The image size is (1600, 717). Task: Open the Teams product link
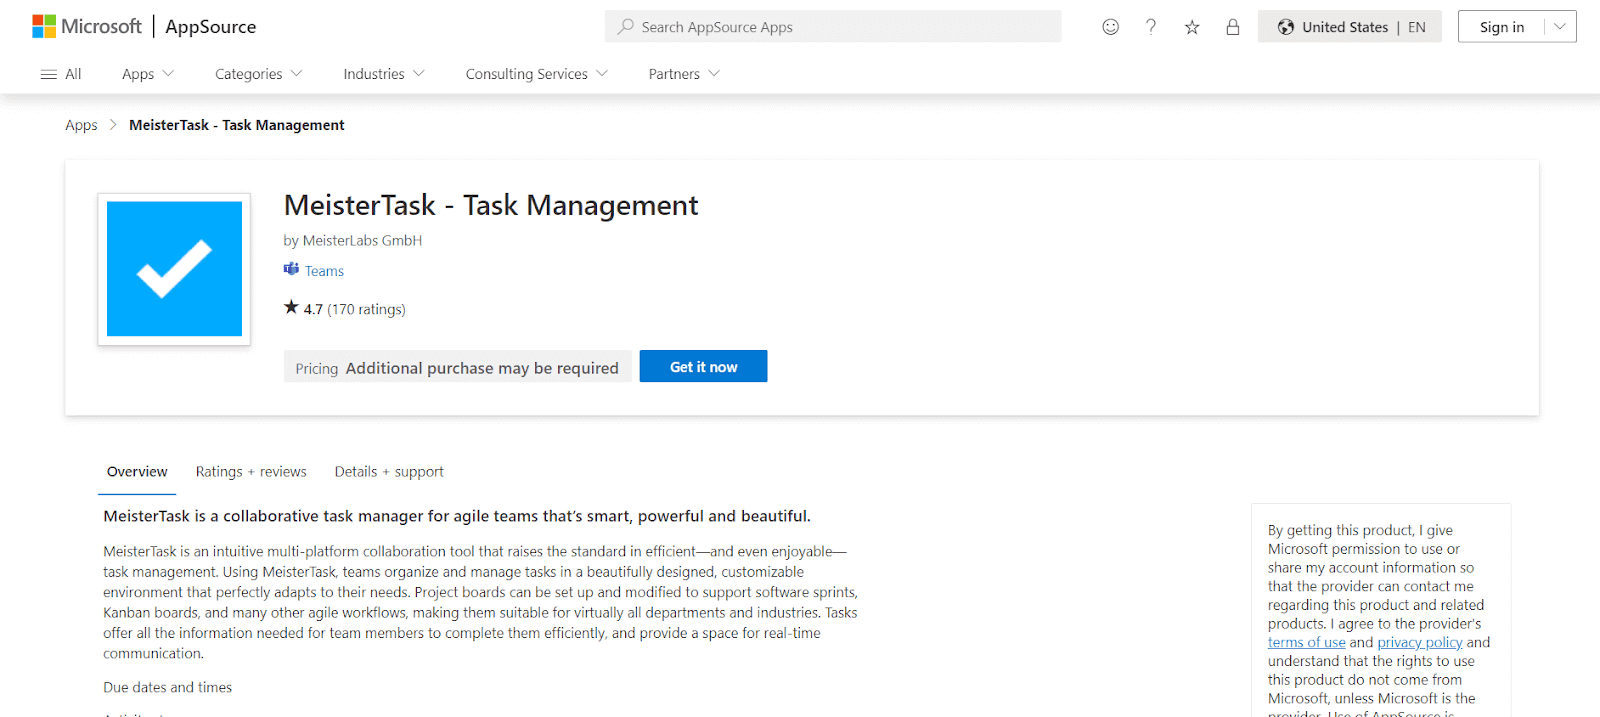[324, 271]
